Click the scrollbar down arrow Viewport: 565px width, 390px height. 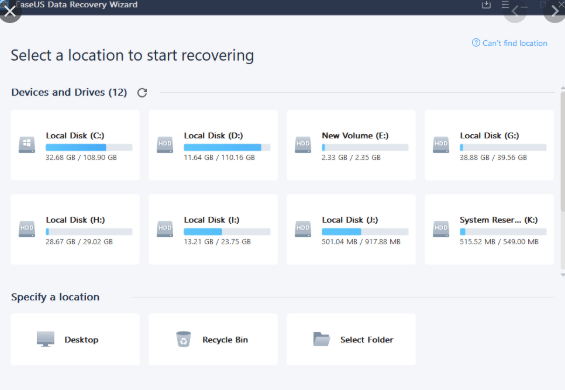pyautogui.click(x=563, y=275)
